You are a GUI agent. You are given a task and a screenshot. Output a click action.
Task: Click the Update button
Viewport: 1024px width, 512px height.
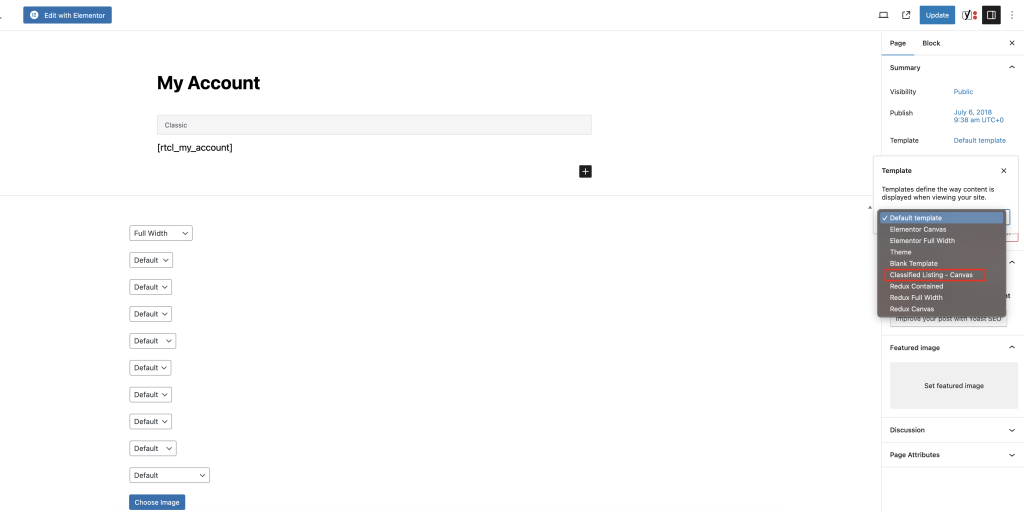tap(937, 15)
